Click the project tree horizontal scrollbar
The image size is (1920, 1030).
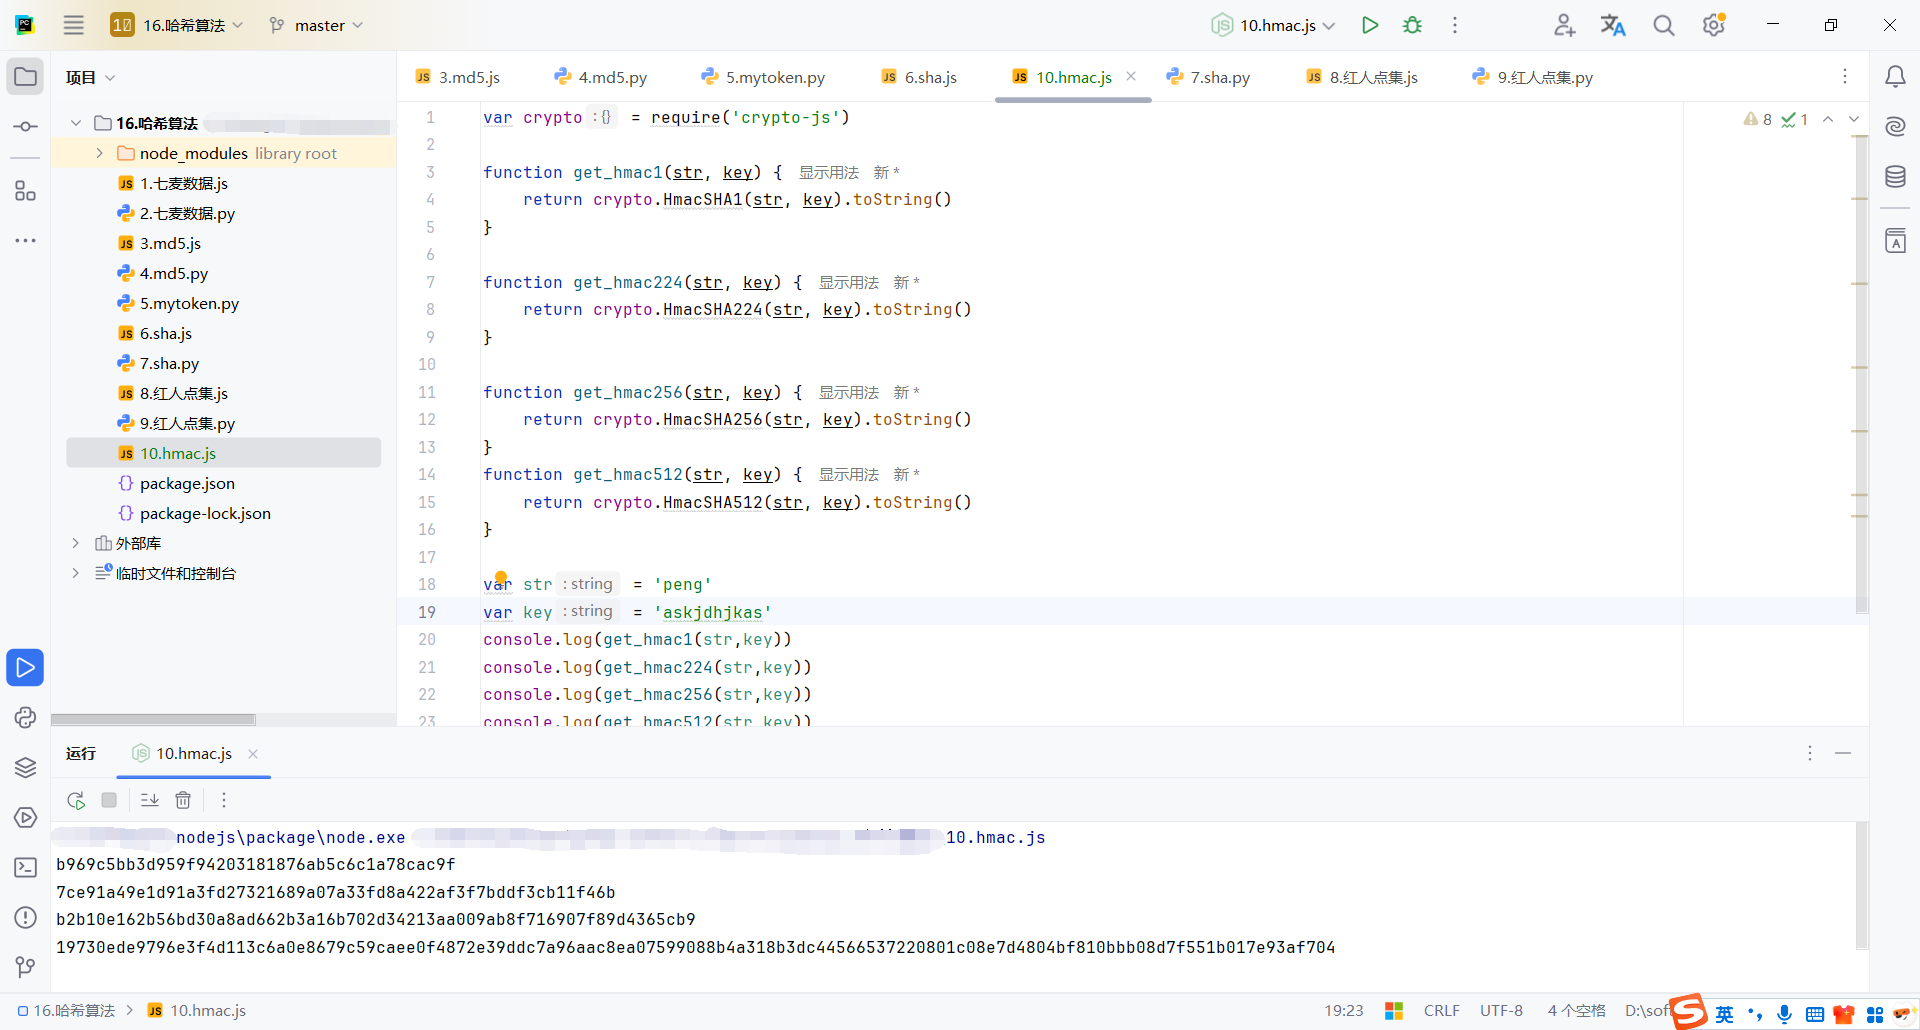[x=153, y=720]
